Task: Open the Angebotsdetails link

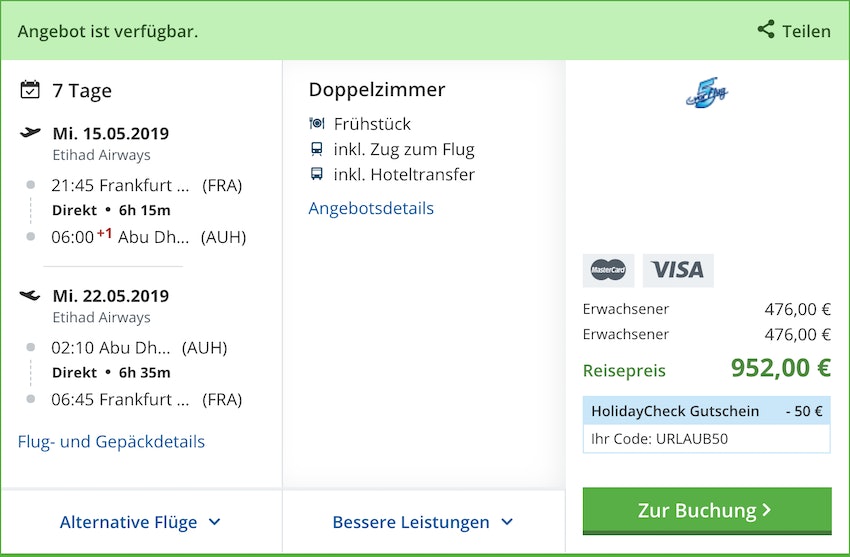Action: [x=371, y=208]
